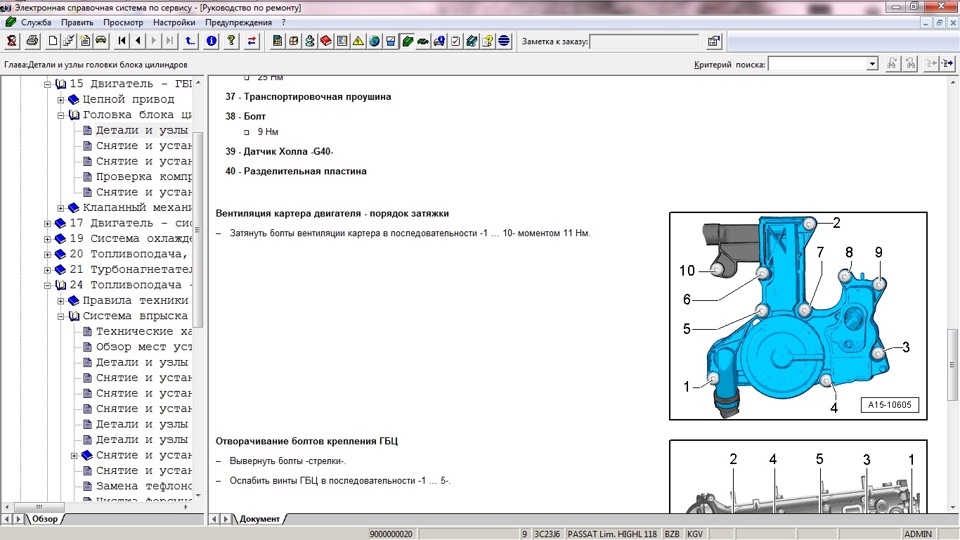Click the document with pencil edit icon
This screenshot has width=960, height=540.
click(69, 41)
